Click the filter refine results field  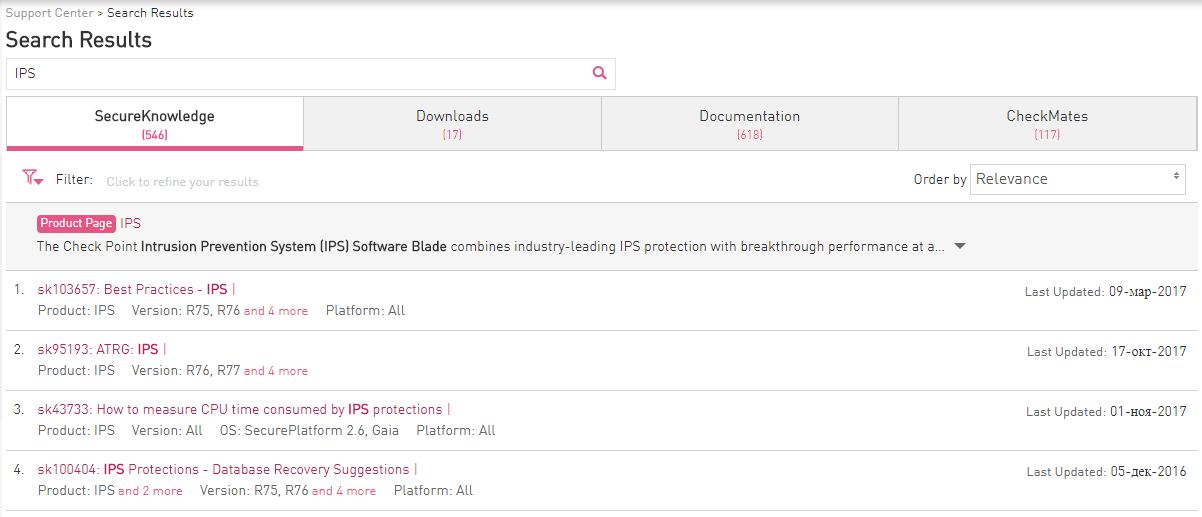(183, 182)
